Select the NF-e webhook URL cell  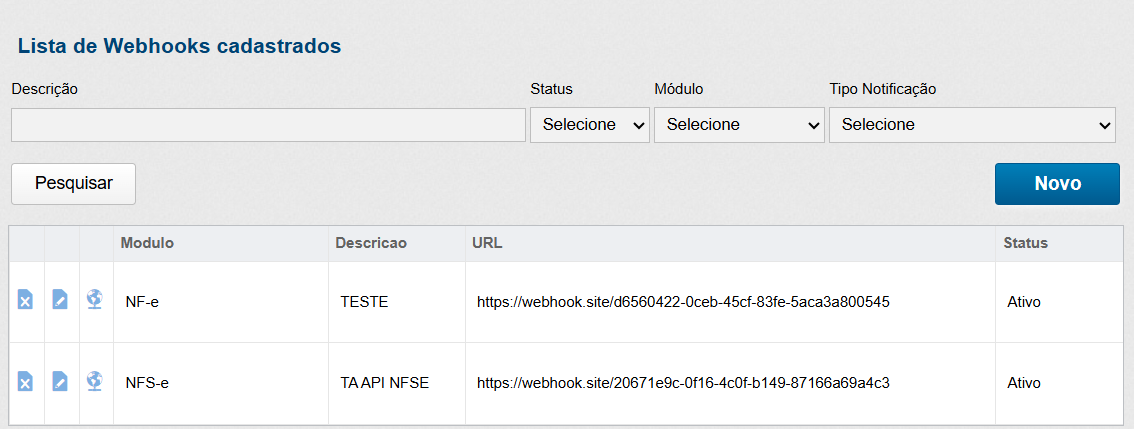tap(683, 301)
